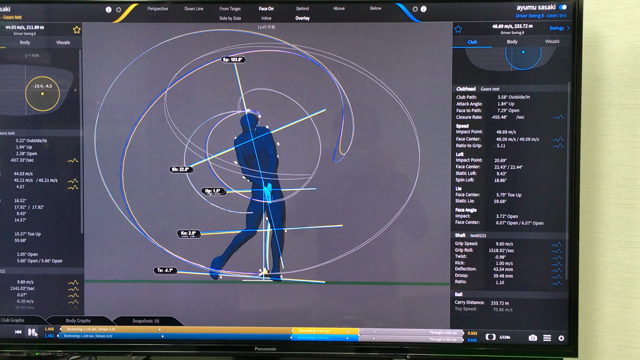Choose Overlay layout
The width and height of the screenshot is (640, 360).
tap(302, 18)
